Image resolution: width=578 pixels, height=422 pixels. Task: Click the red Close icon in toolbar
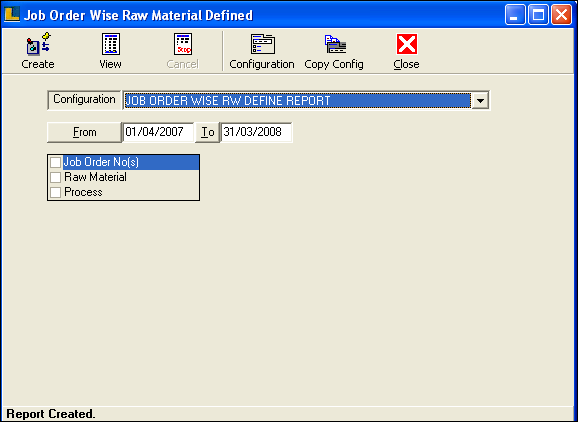click(x=407, y=44)
